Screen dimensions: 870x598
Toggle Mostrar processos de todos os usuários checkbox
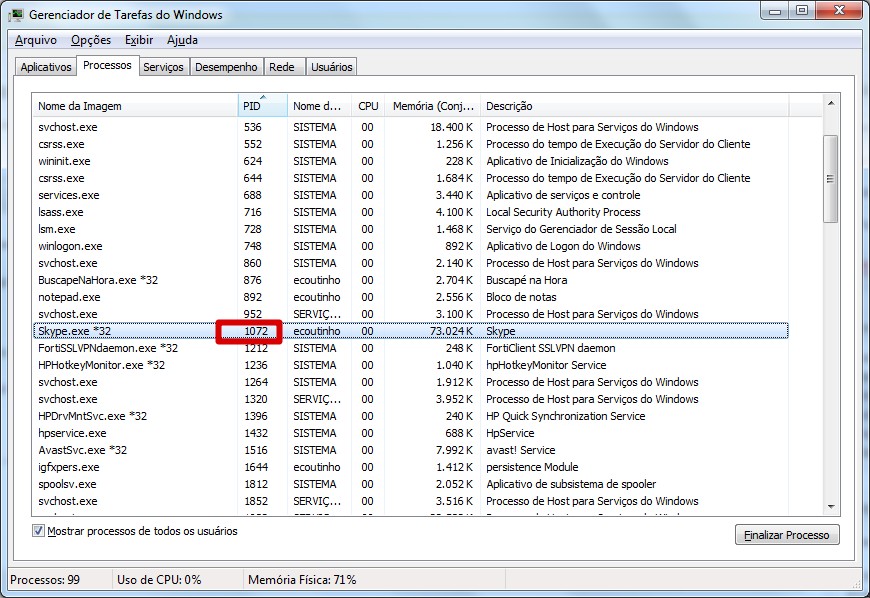point(38,531)
